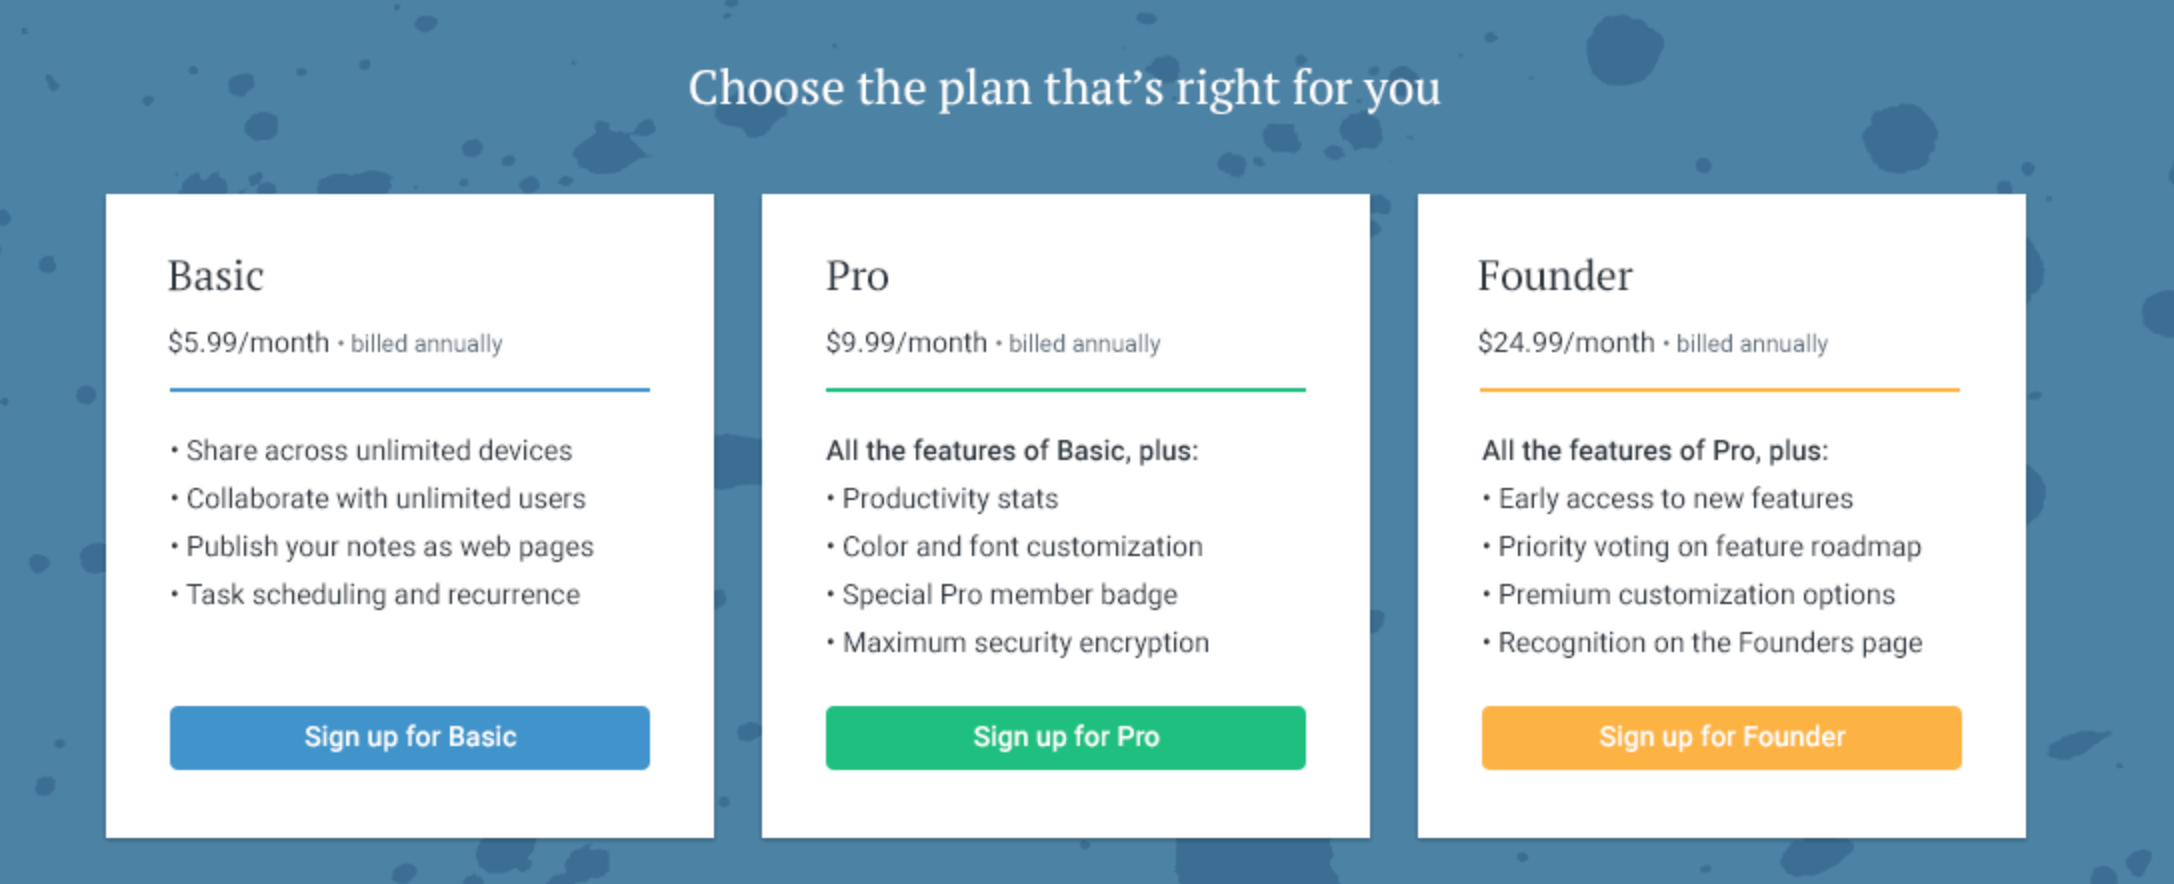Click 'Color and font customization' feature

(x=1022, y=547)
